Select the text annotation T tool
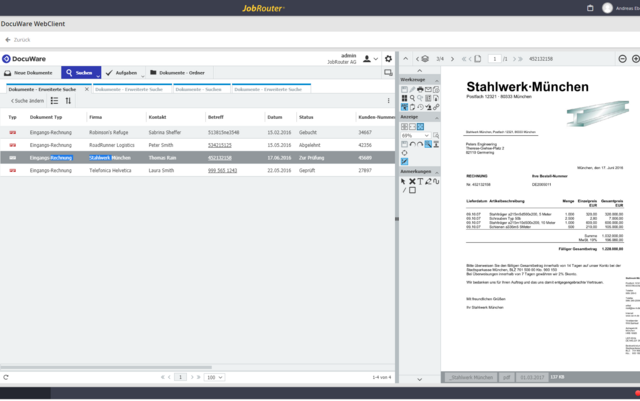The width and height of the screenshot is (640, 401). pyautogui.click(x=420, y=181)
